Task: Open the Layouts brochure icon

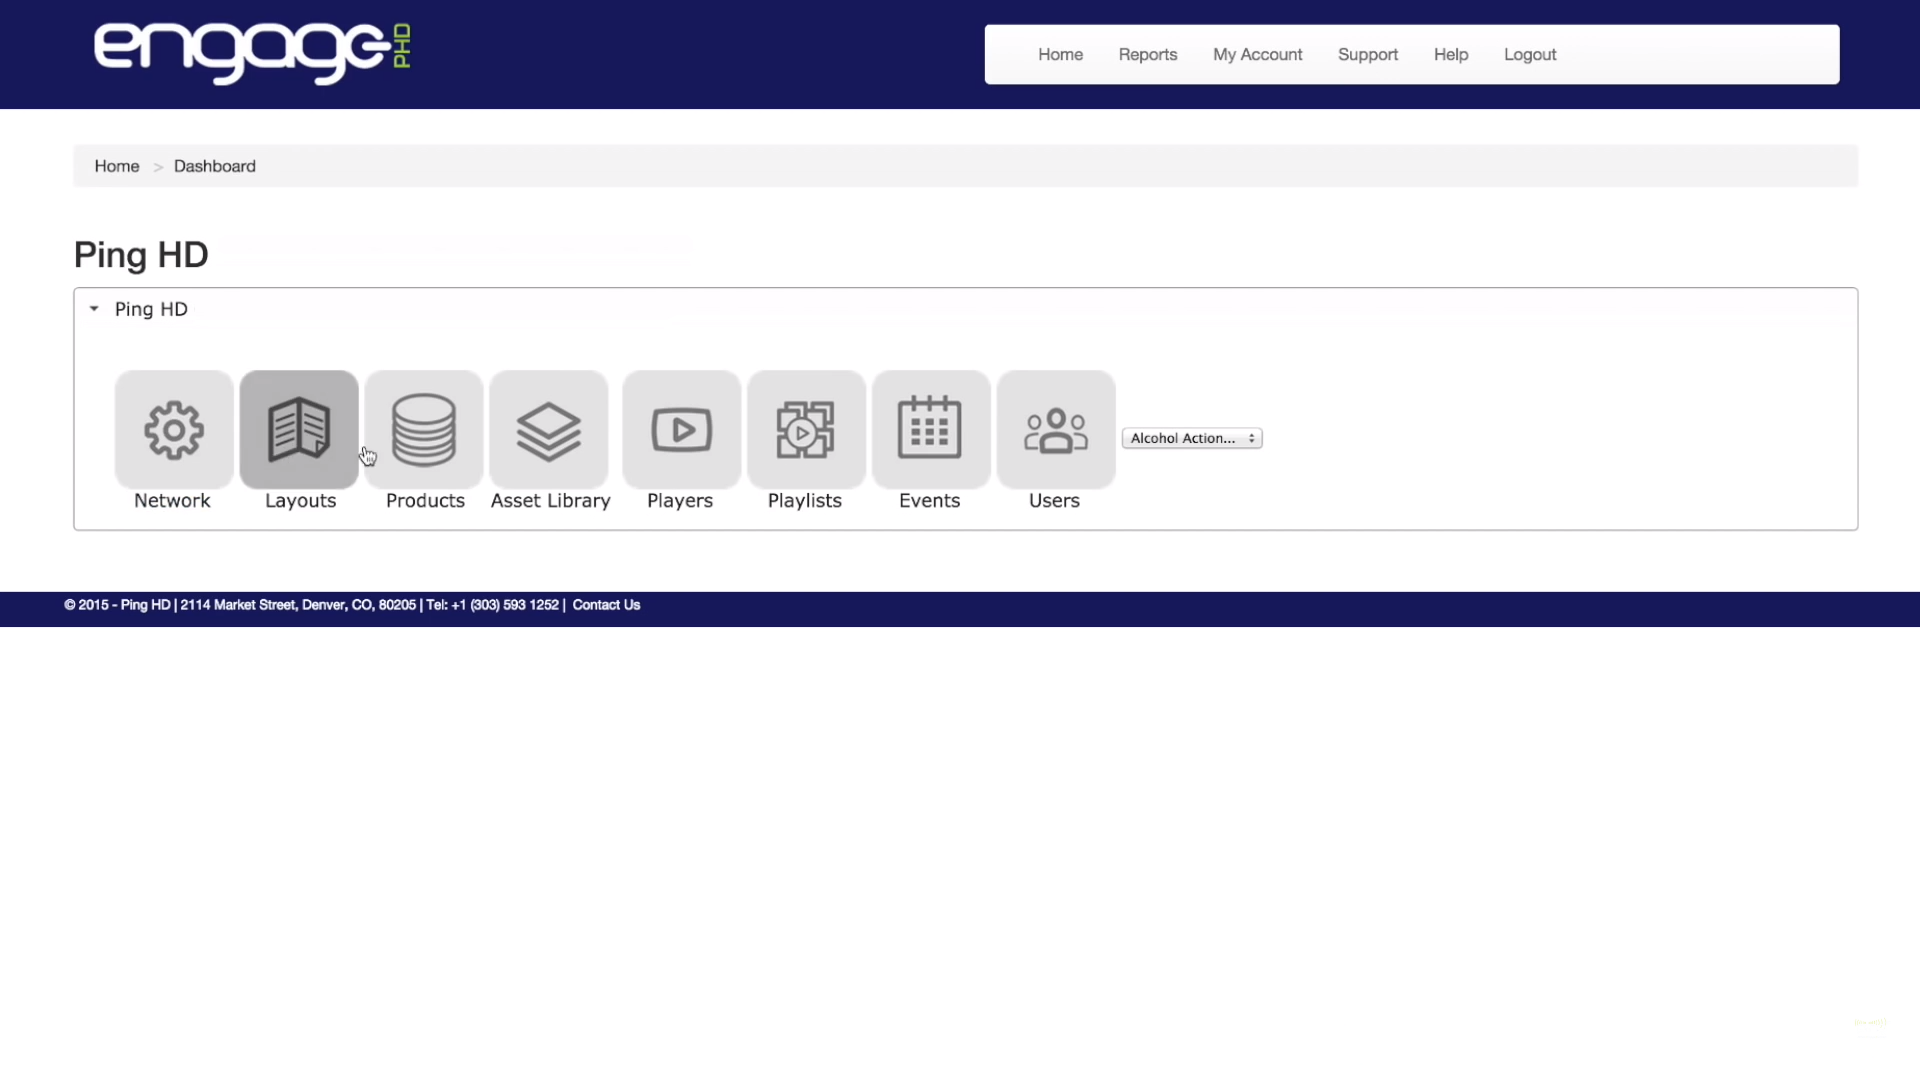Action: [x=299, y=430]
